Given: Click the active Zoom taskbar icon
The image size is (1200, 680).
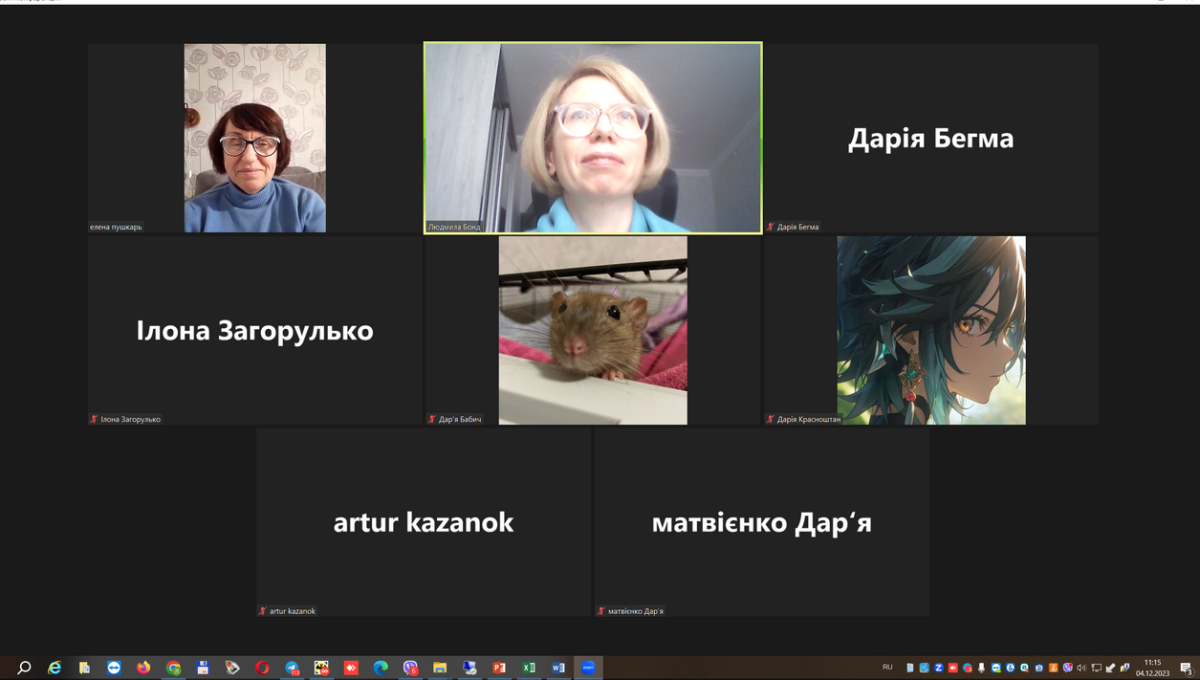Looking at the screenshot, I should coord(588,668).
